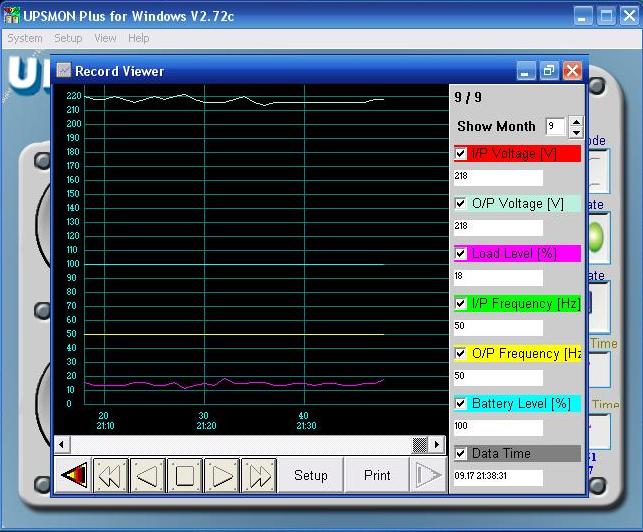The height and width of the screenshot is (532, 643).
Task: Decrease Show Month with the down arrow
Action: coord(575,132)
